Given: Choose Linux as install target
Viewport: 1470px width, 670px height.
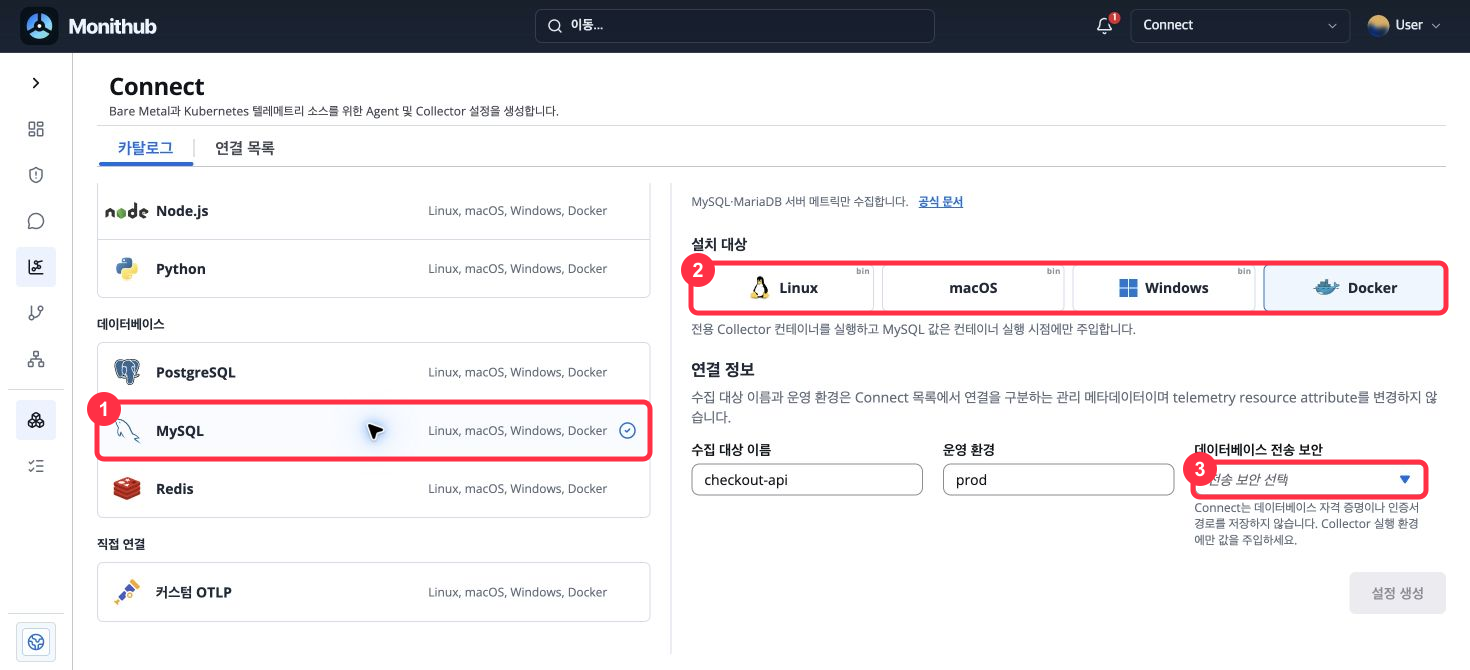Looking at the screenshot, I should tap(784, 288).
